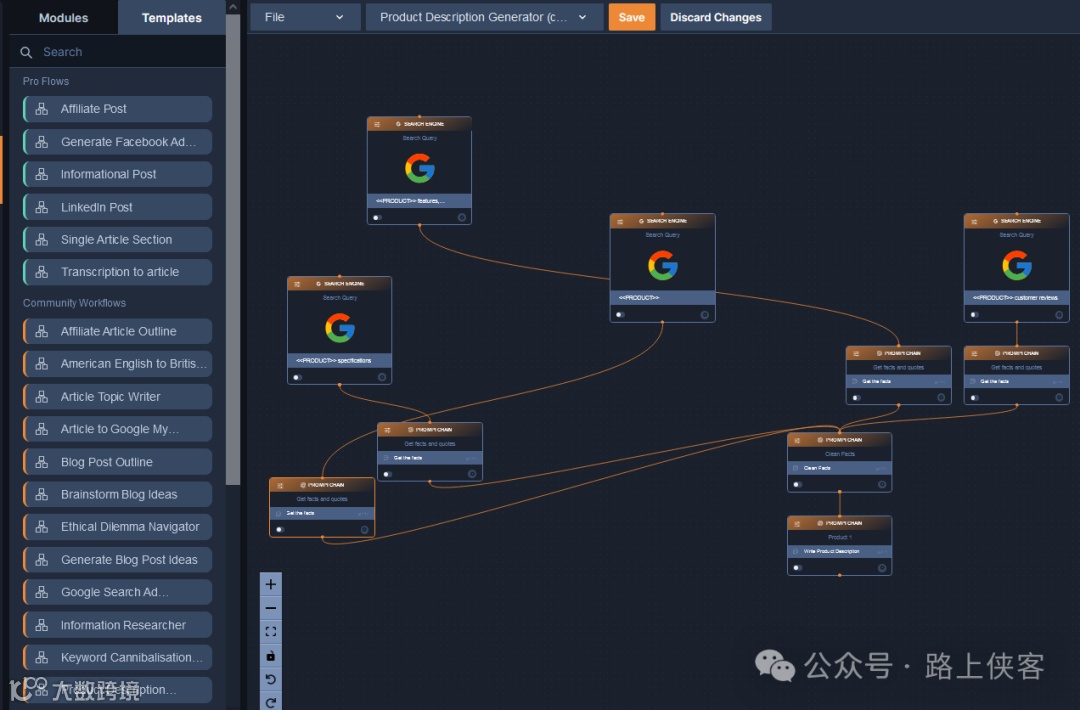Zoom in on the canvas
Screen dimensions: 1080x710
[x=271, y=584]
